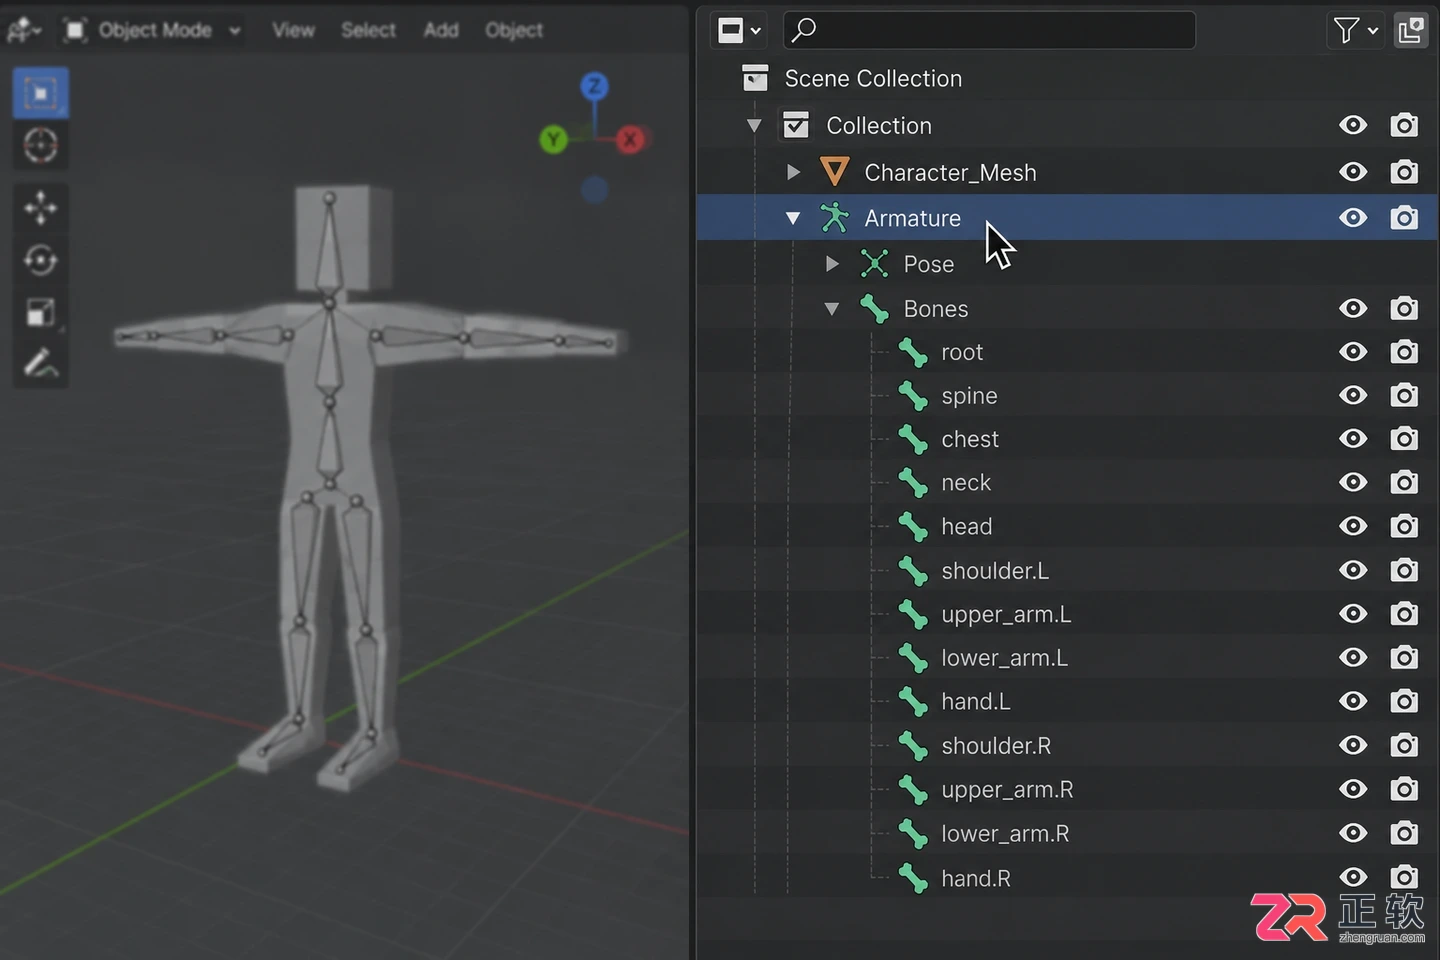Collapse the Bones list
The image size is (1440, 960).
pos(832,309)
